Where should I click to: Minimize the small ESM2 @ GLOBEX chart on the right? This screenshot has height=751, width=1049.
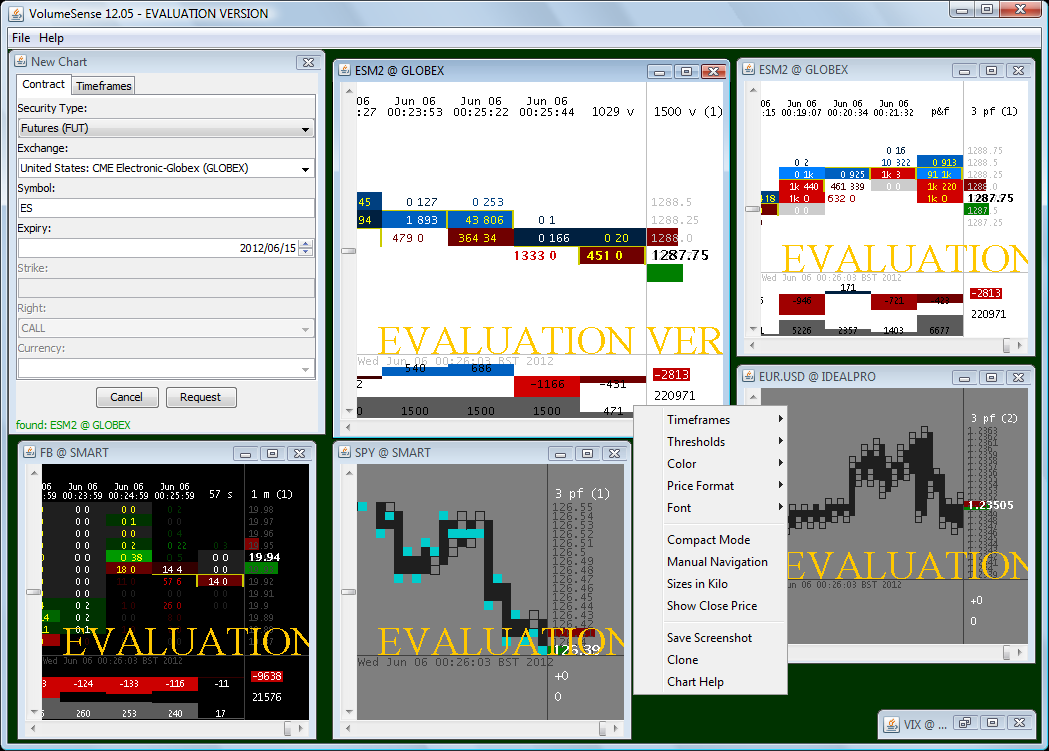(x=964, y=71)
